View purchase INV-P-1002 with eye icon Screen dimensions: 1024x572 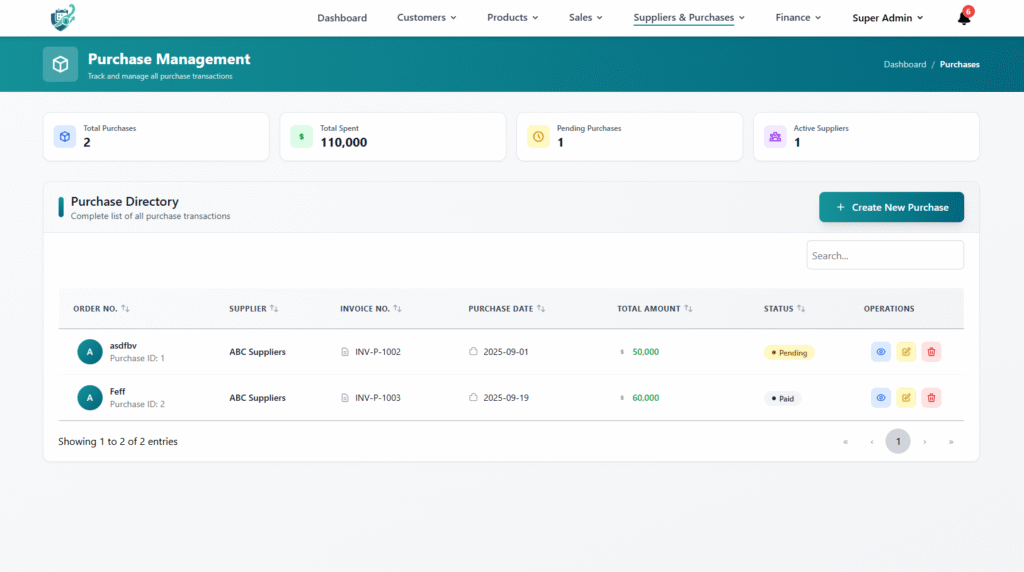(x=881, y=352)
